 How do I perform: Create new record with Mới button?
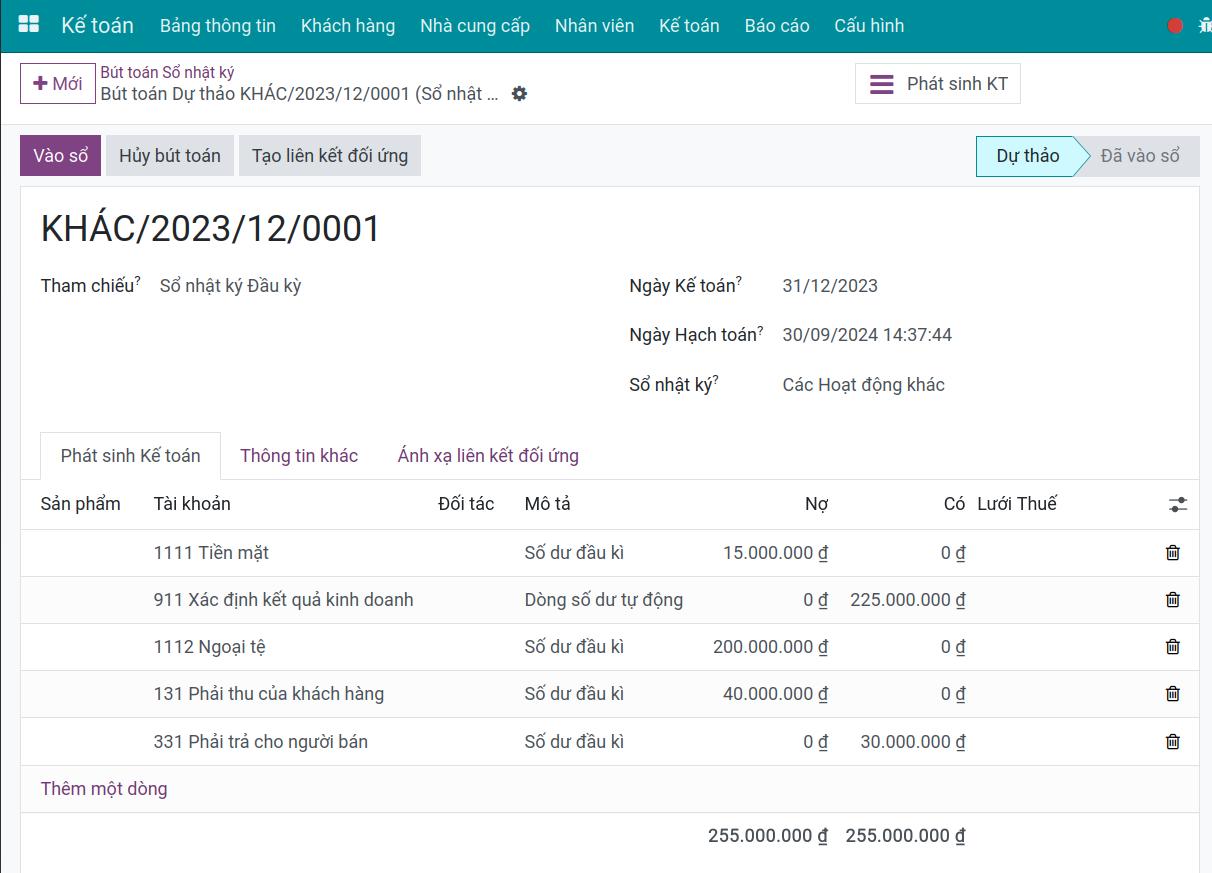[x=58, y=84]
